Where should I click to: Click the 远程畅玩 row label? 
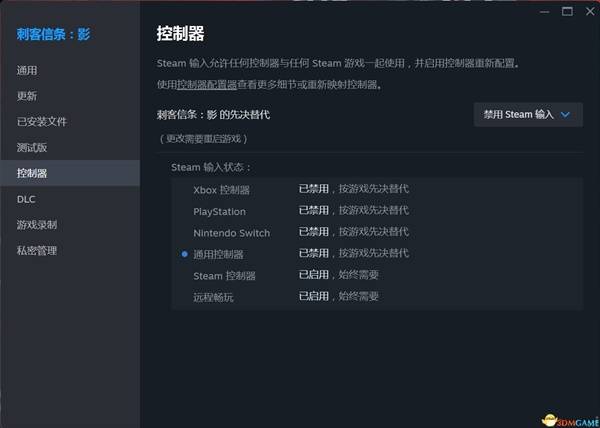click(213, 297)
